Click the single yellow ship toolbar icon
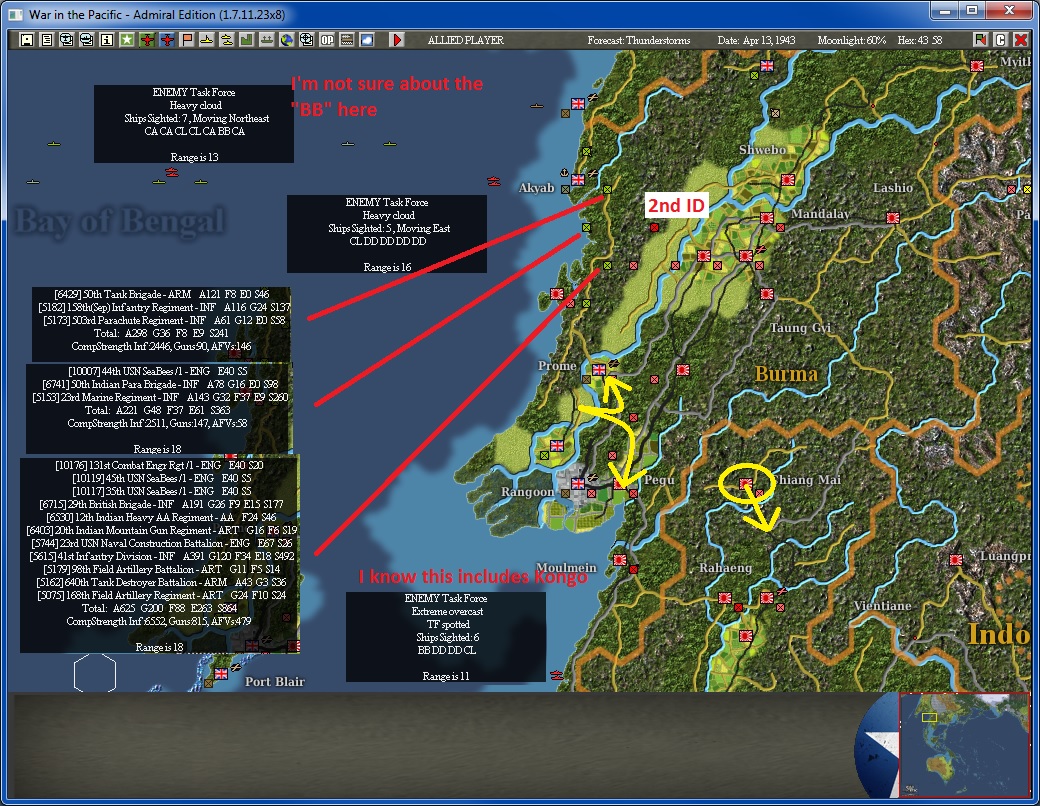 (206, 40)
